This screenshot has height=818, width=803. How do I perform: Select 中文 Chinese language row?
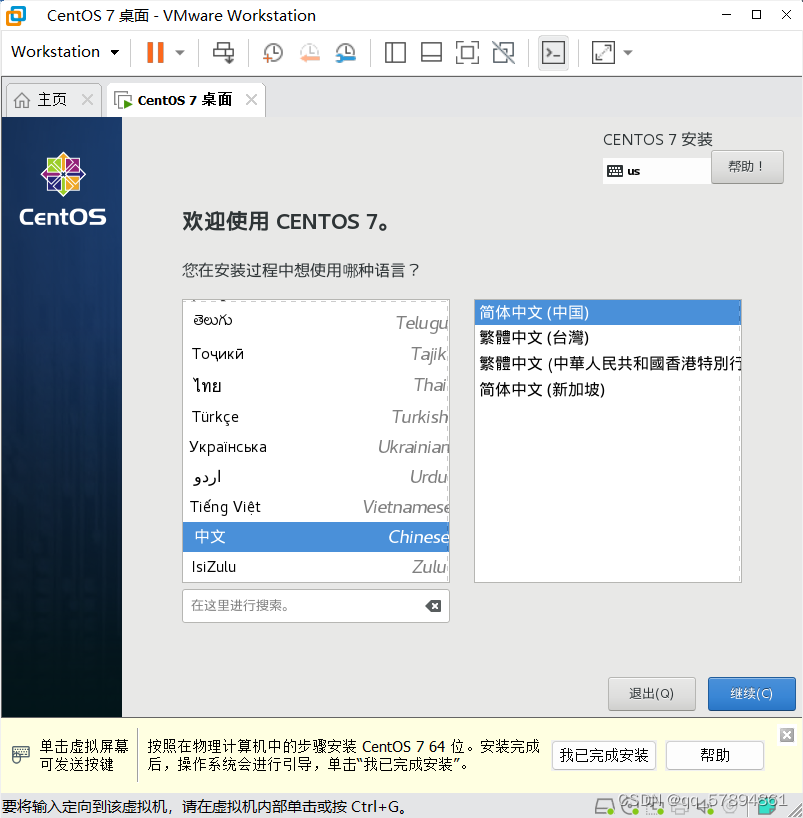pos(316,537)
